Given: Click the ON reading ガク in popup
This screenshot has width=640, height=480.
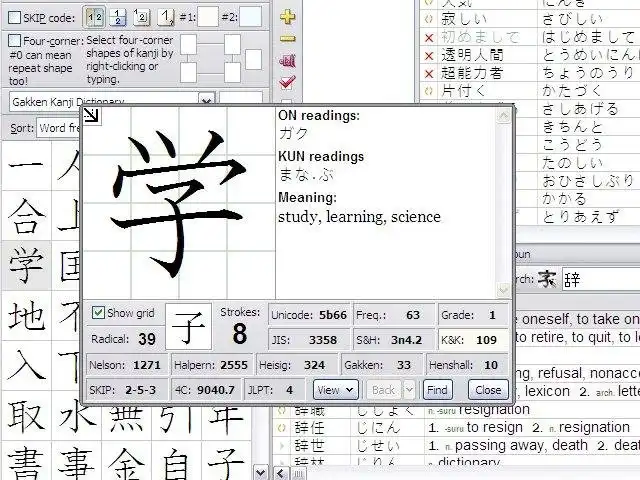Looking at the screenshot, I should 293,133.
